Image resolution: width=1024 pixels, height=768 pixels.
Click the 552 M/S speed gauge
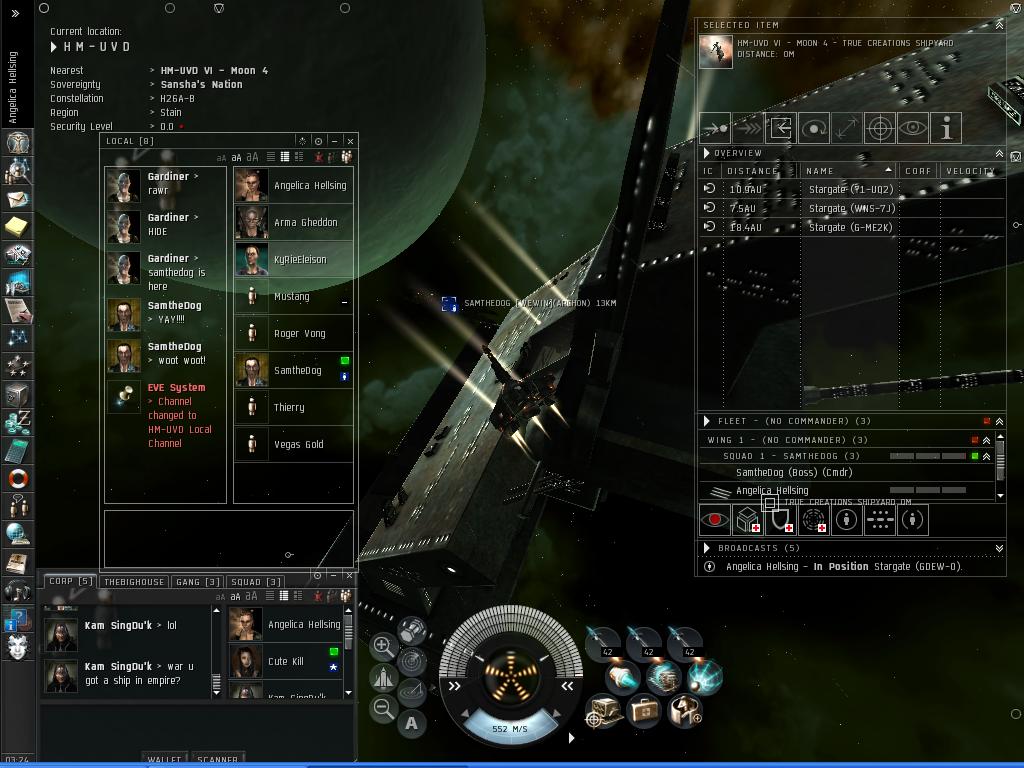(509, 728)
